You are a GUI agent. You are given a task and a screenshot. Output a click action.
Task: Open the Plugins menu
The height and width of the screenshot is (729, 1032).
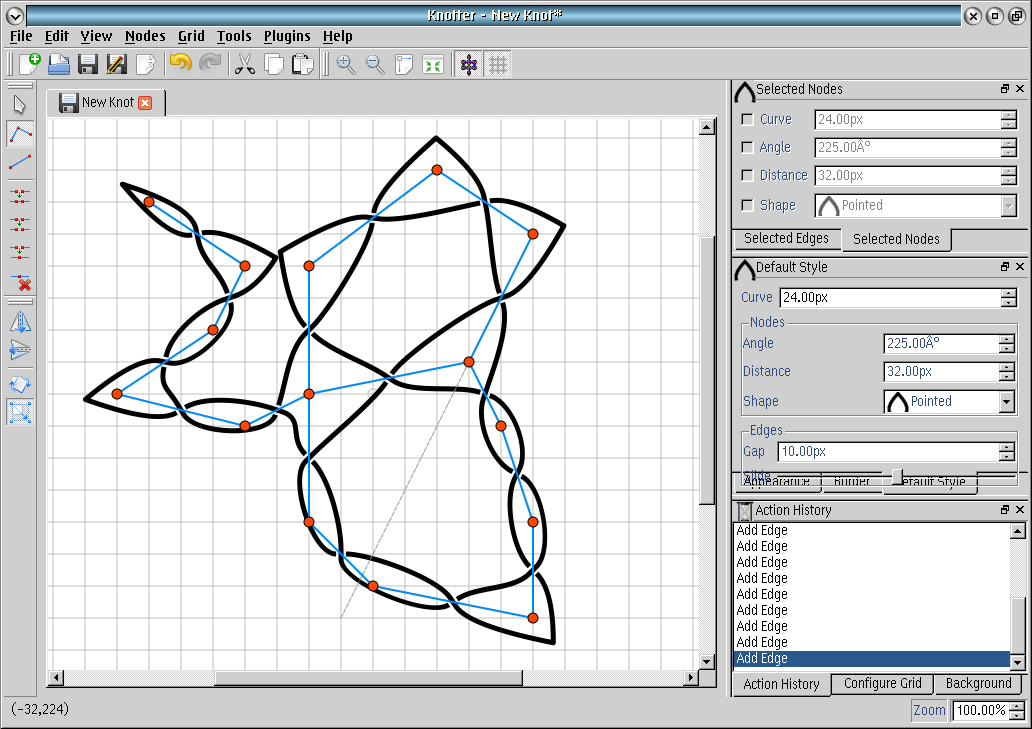click(x=287, y=36)
